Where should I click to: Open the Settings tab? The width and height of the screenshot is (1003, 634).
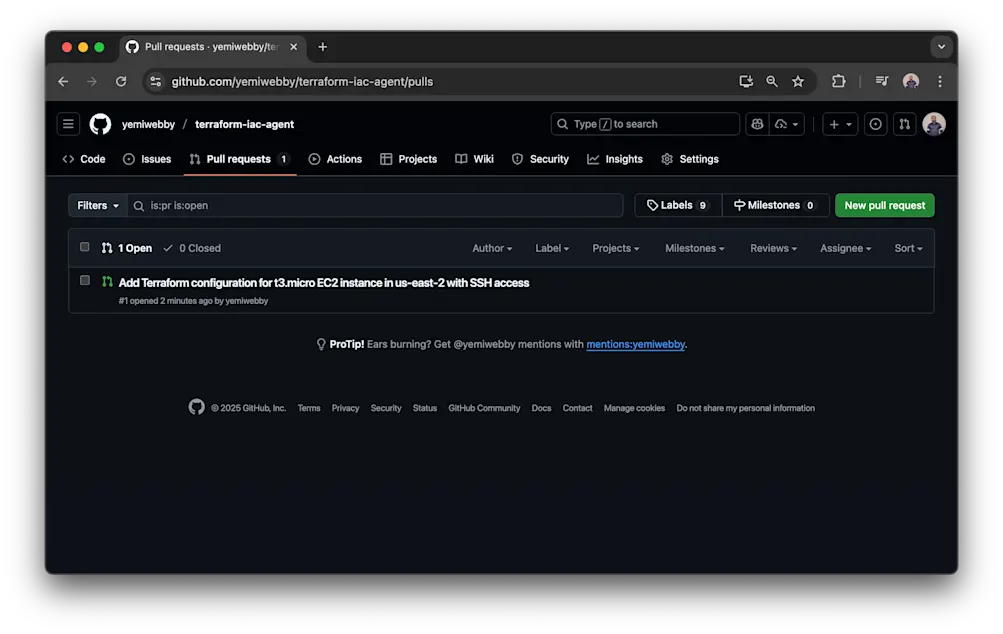690,159
